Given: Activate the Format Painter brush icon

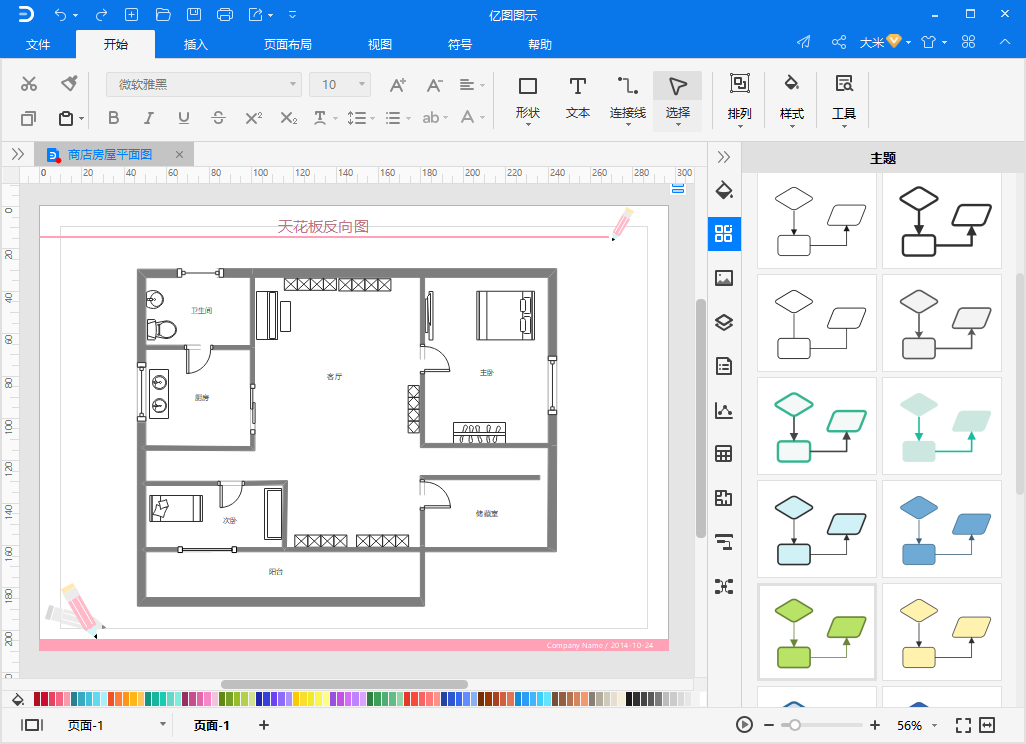Looking at the screenshot, I should point(69,84).
